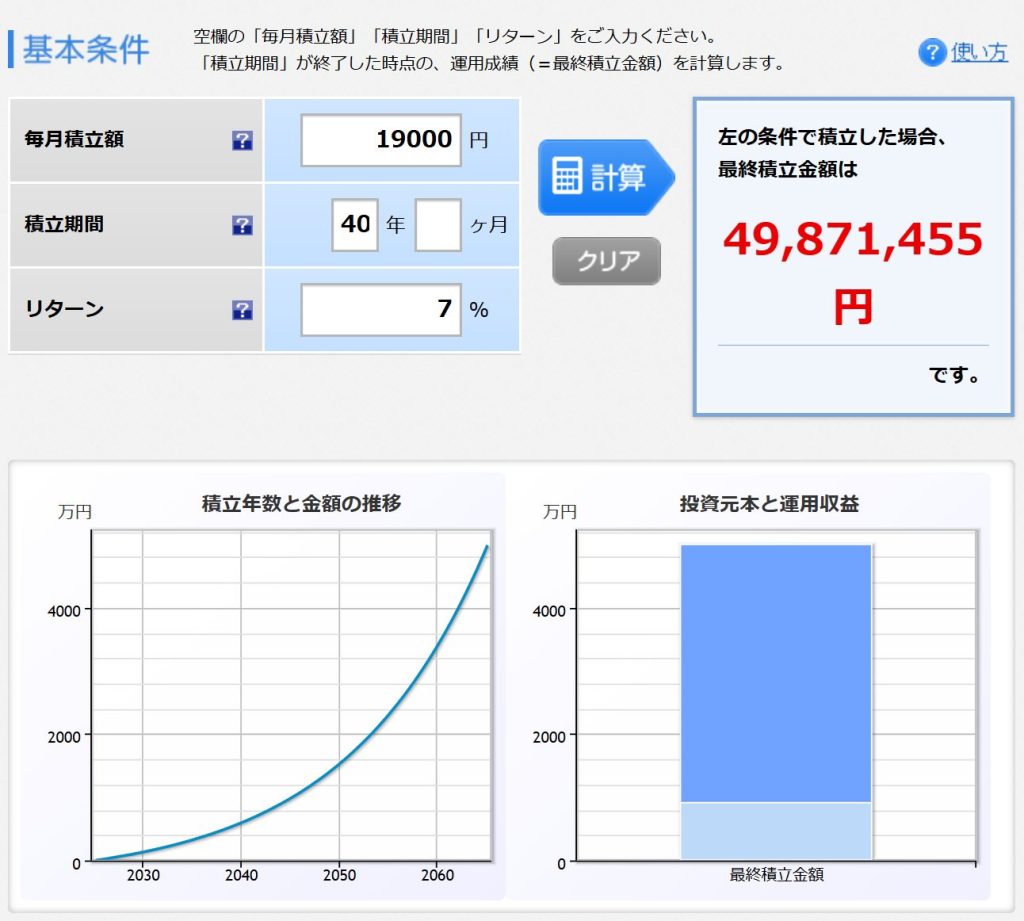Image resolution: width=1024 pixels, height=921 pixels.
Task: Click the empty ヶ月 input box
Action: [x=438, y=225]
